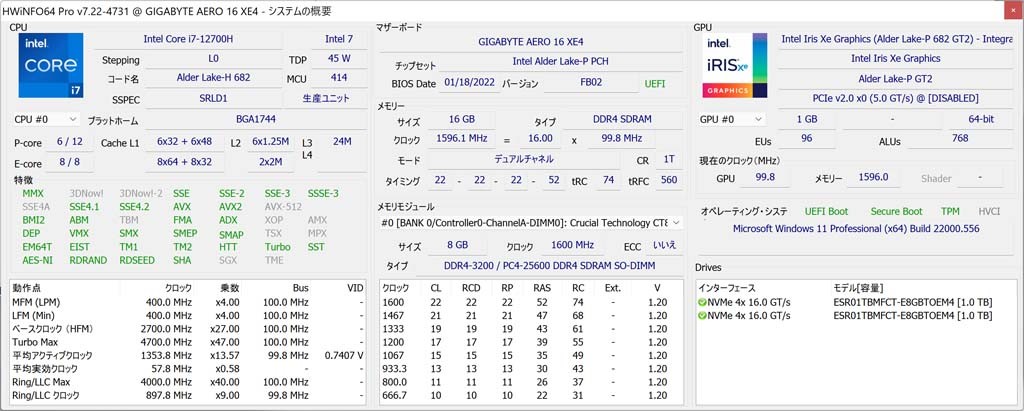Screen dimensions: 1024x411
Task: Click the RAS column header in timings table
Action: pyautogui.click(x=541, y=288)
